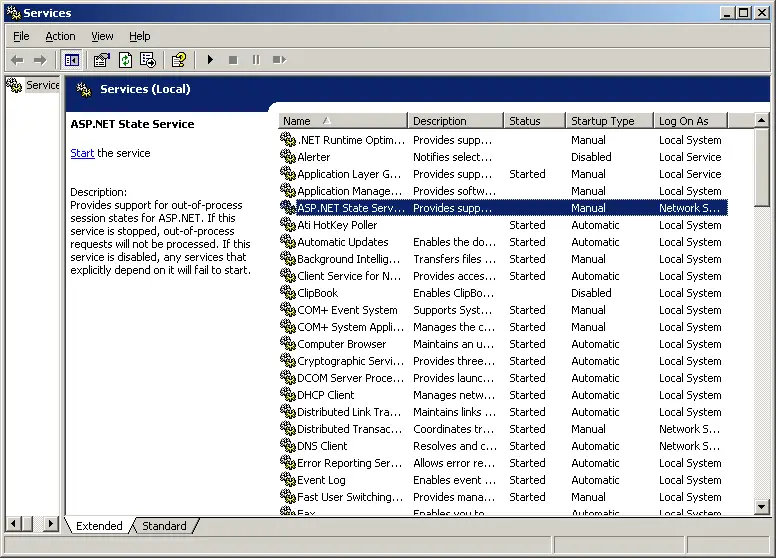Click the tree pane scroll right arrow
This screenshot has width=776, height=558.
click(50, 524)
